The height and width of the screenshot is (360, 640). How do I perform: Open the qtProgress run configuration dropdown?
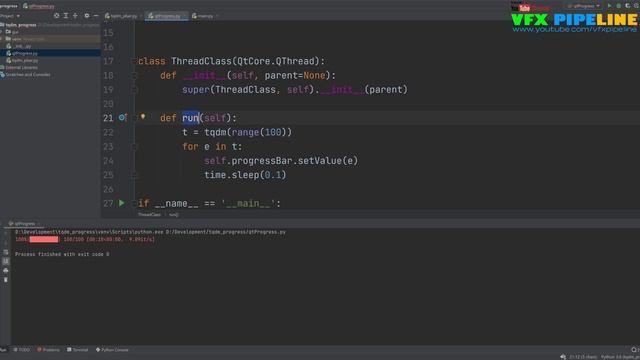coord(584,6)
